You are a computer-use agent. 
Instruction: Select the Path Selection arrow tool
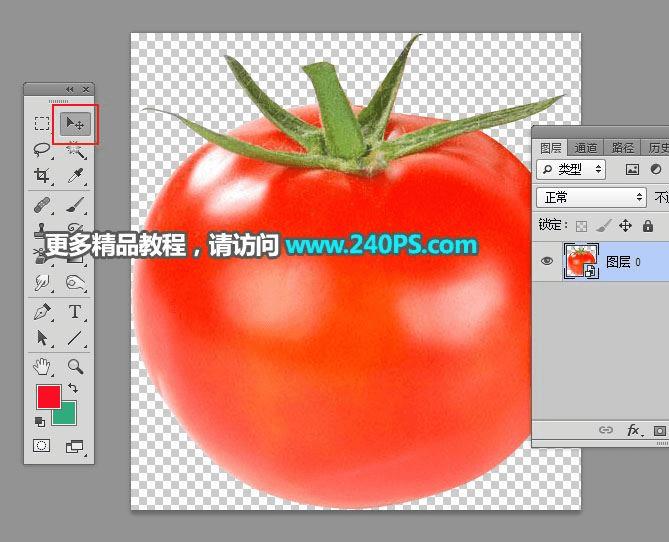42,338
